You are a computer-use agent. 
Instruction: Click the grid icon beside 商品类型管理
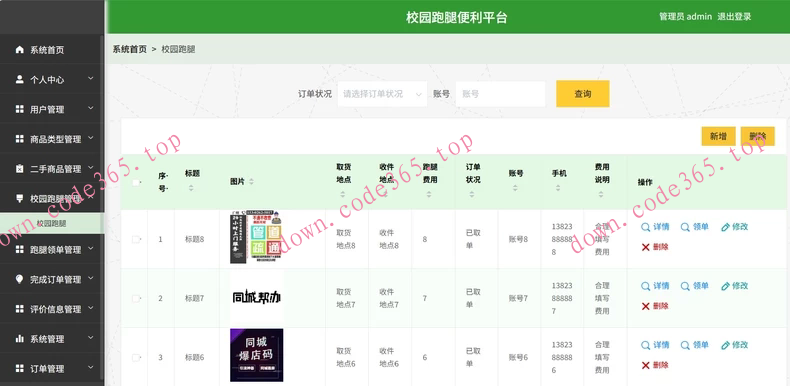point(20,139)
